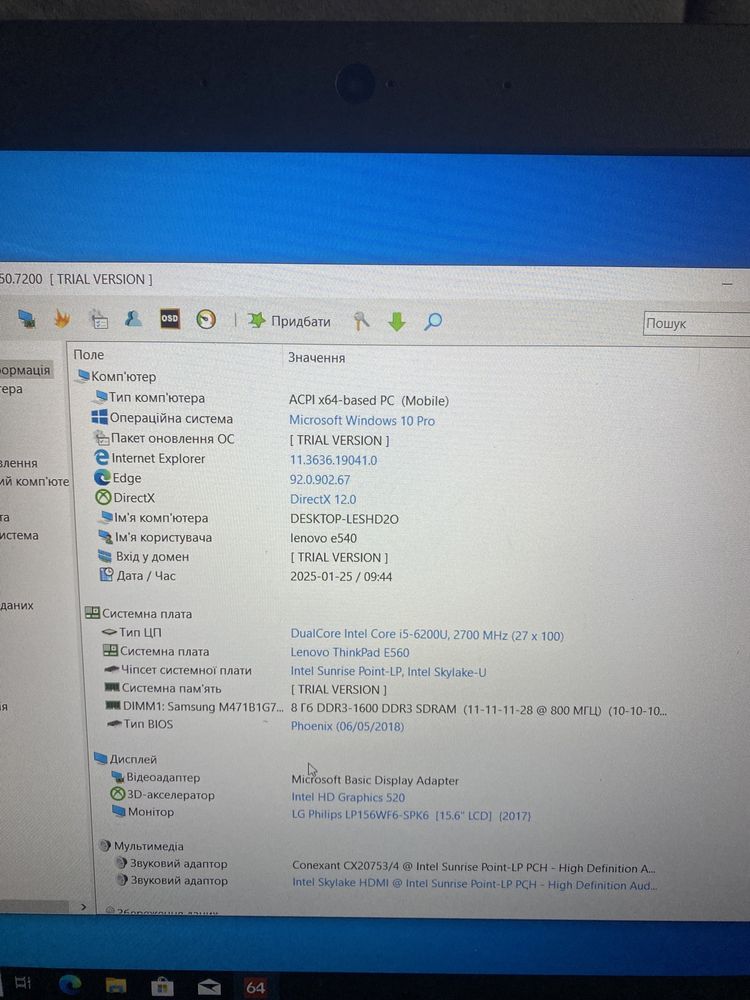
Task: Click the AIDA64 taskbar icon
Action: tap(255, 987)
